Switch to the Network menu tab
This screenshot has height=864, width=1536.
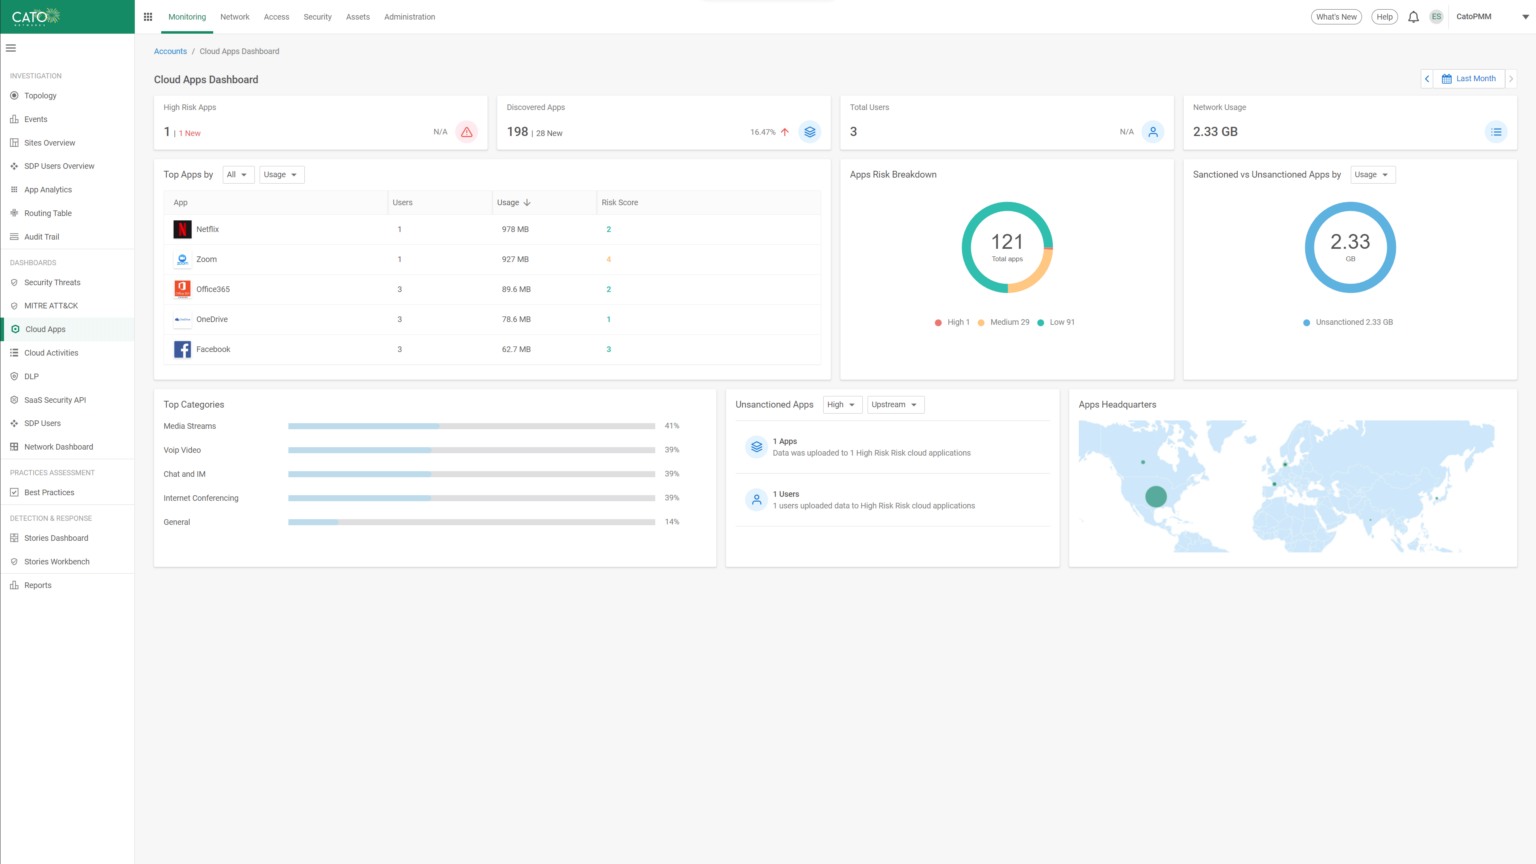pyautogui.click(x=234, y=17)
